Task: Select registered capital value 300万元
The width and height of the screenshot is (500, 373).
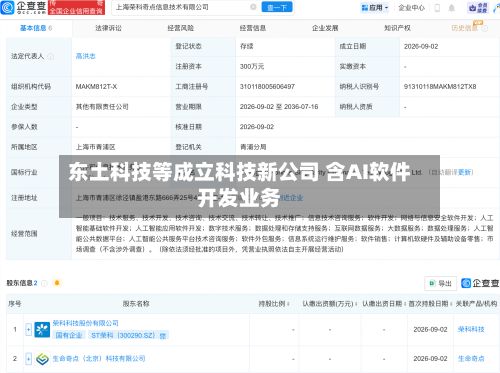Action: pos(252,67)
